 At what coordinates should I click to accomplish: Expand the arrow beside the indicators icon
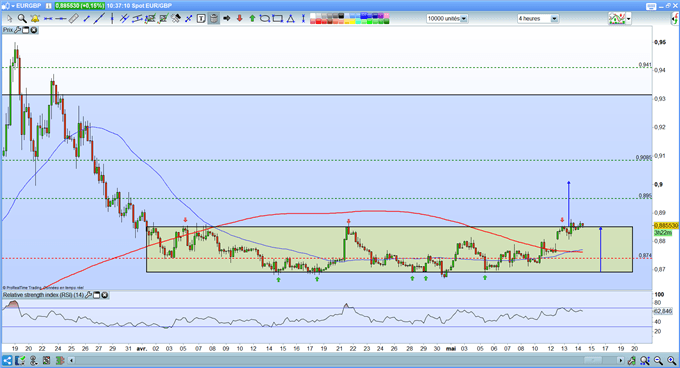pos(628,19)
